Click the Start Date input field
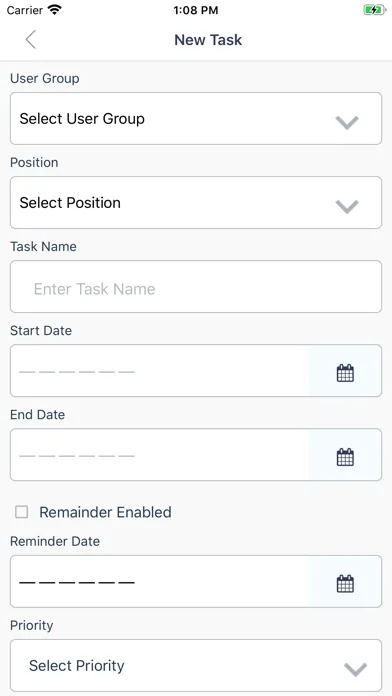The width and height of the screenshot is (392, 696). coord(159,371)
